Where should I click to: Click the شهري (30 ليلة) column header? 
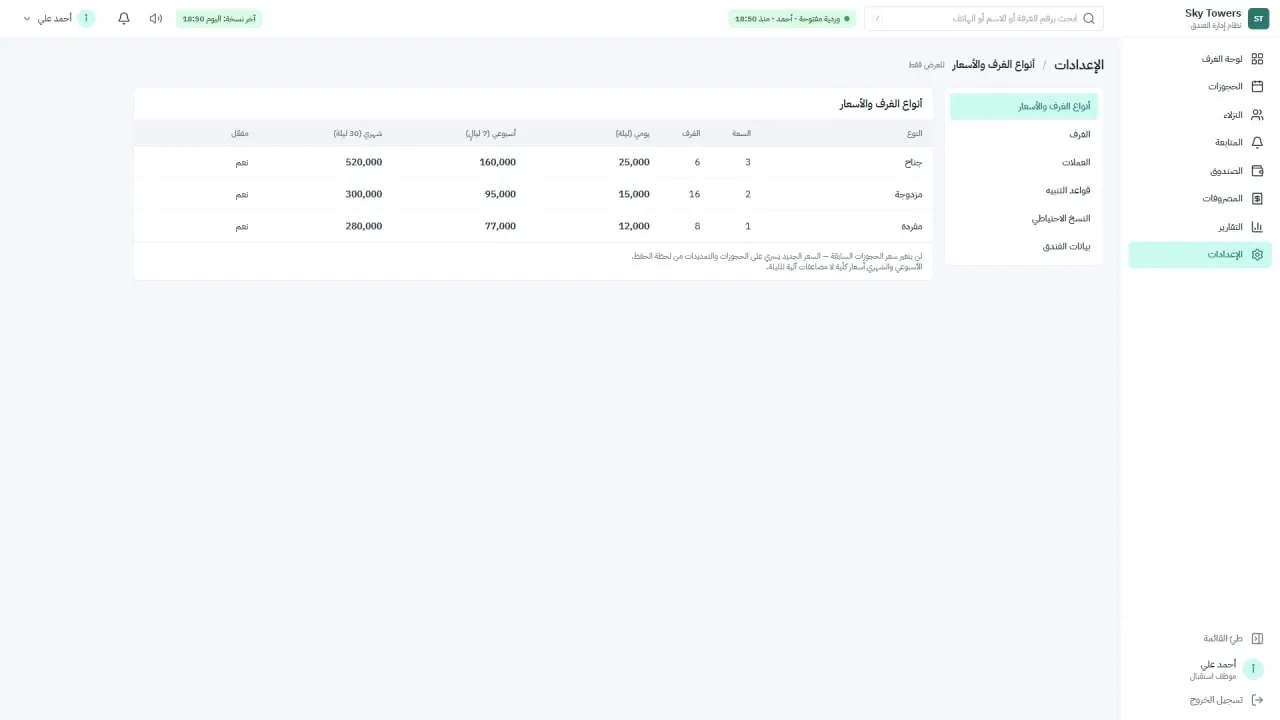click(358, 133)
